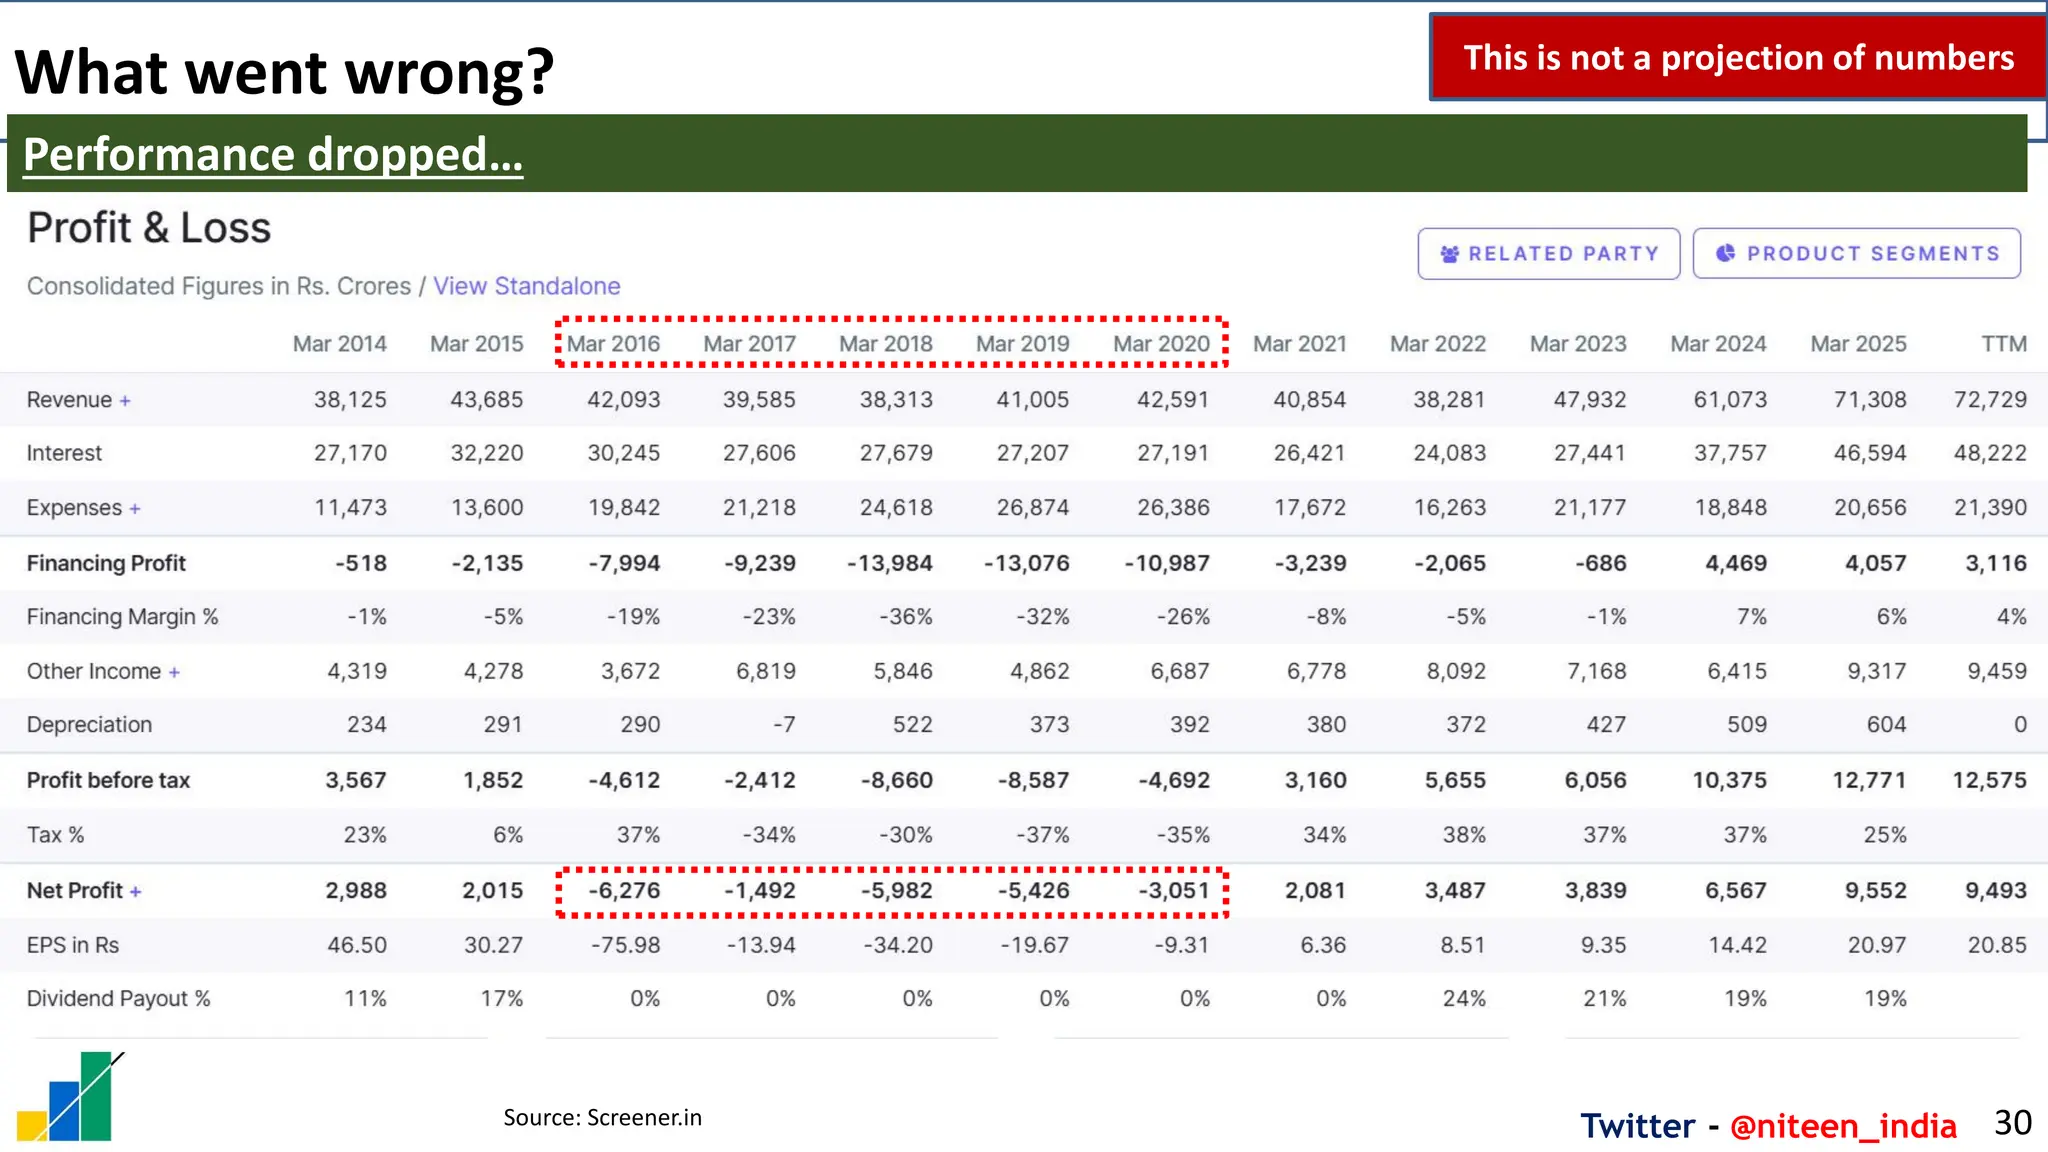This screenshot has height=1152, width=2048.
Task: Click the bar chart logo at bottom left
Action: click(x=70, y=1096)
